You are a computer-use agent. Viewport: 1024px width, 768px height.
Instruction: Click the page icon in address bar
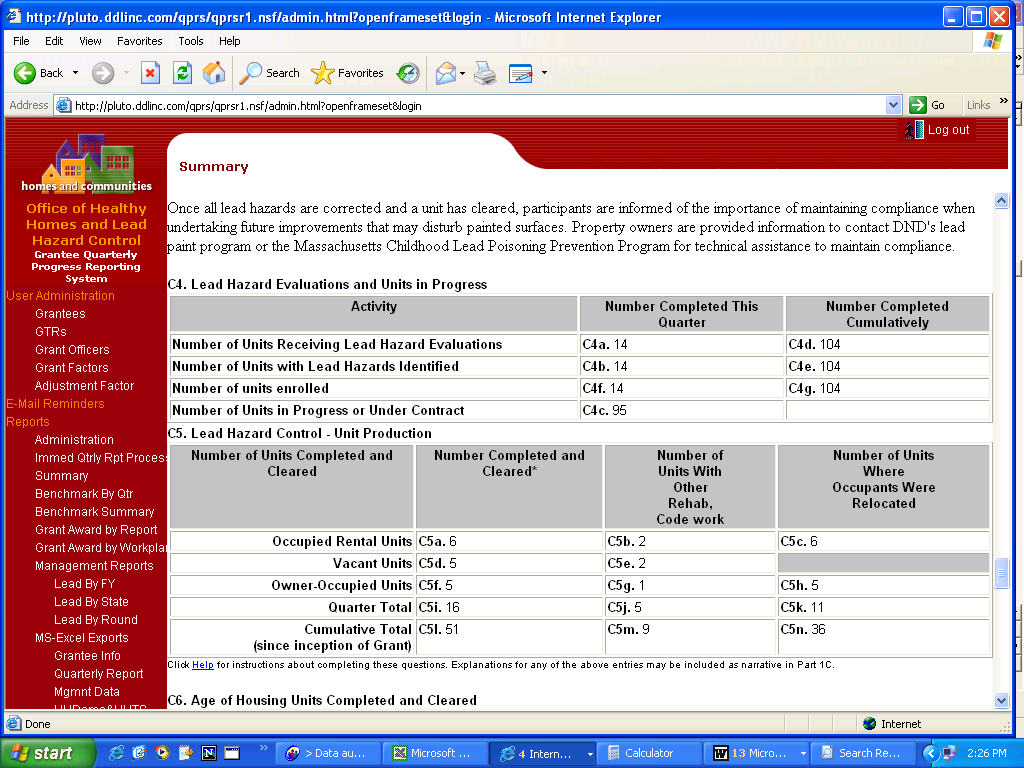point(63,105)
